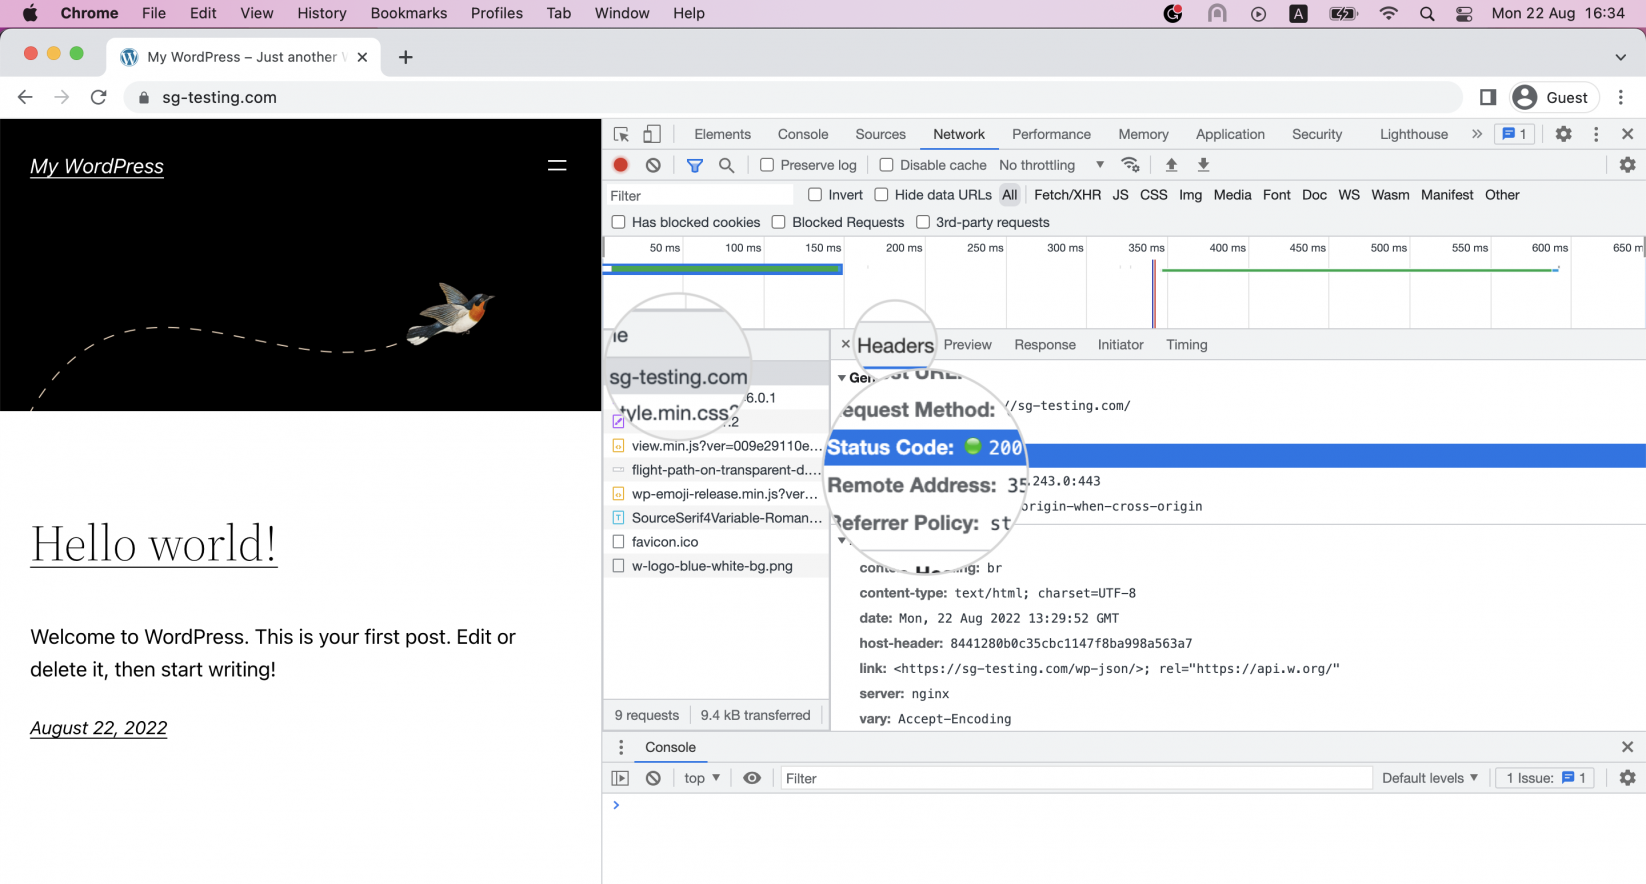This screenshot has height=884, width=1646.
Task: Select the w-logo-blue-white-bg.png request
Action: (716, 566)
